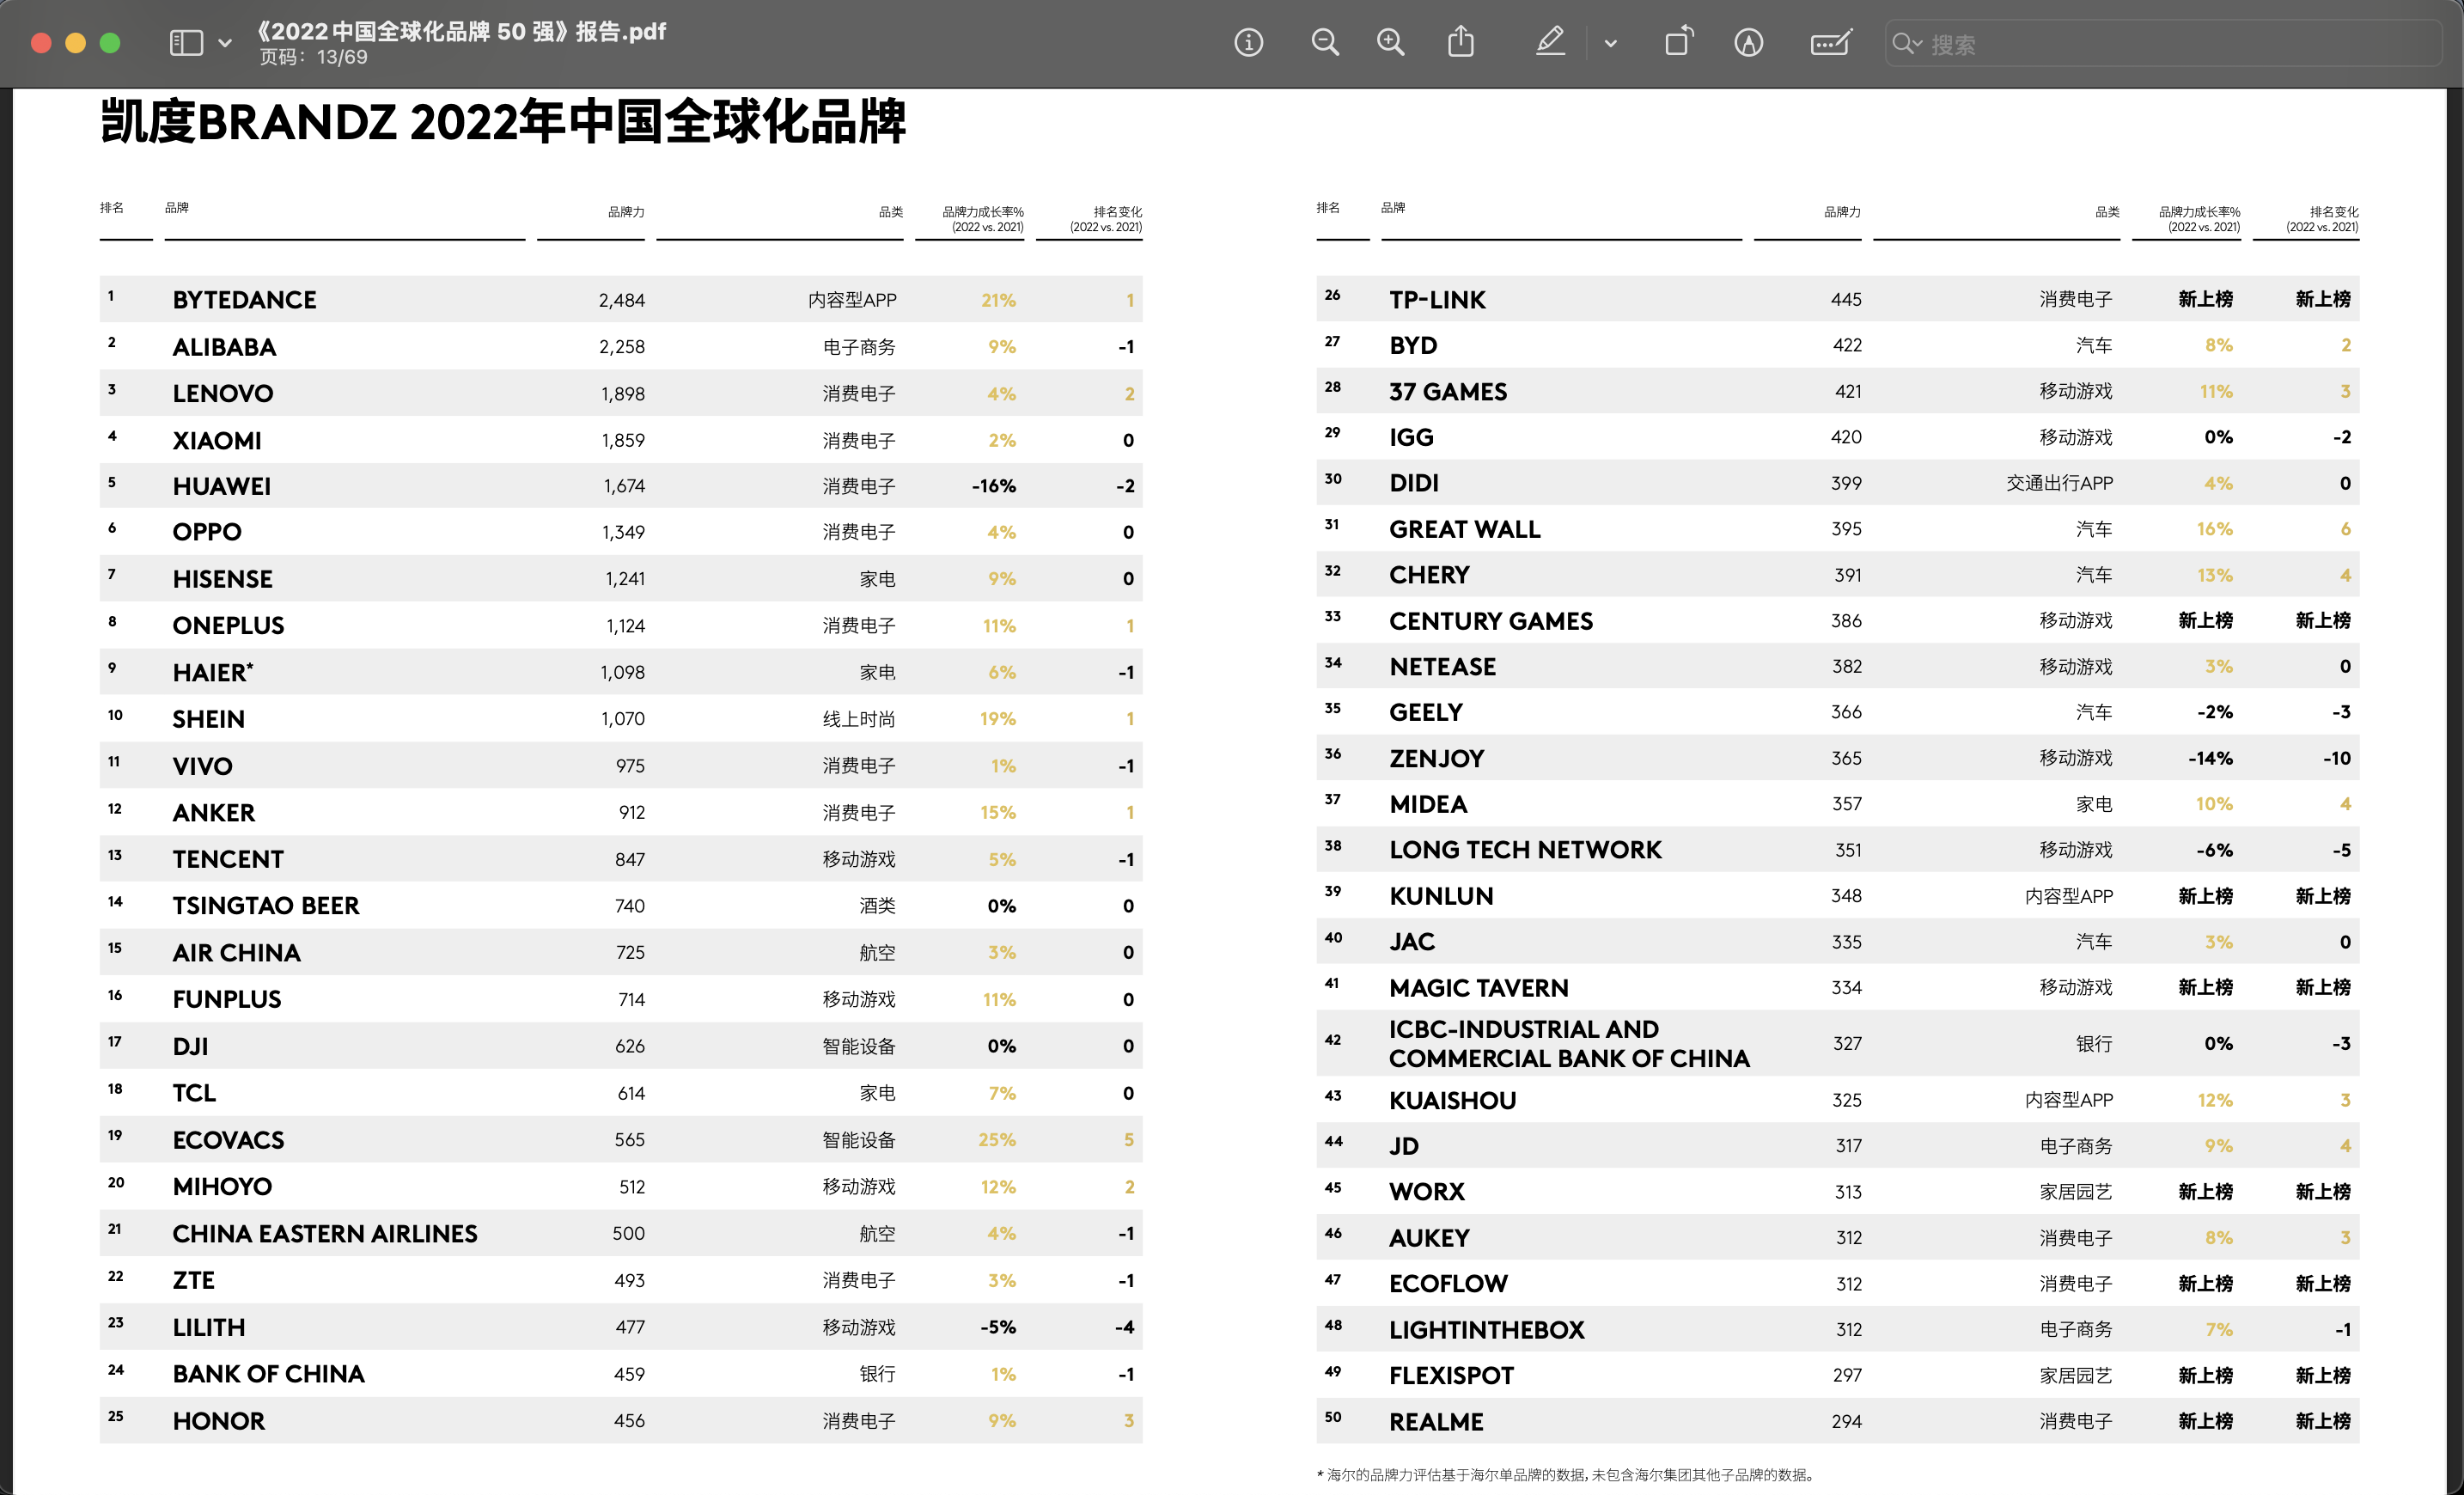The image size is (2464, 1495).
Task: Select the BANK OF CHINA row name
Action: coord(268,1374)
